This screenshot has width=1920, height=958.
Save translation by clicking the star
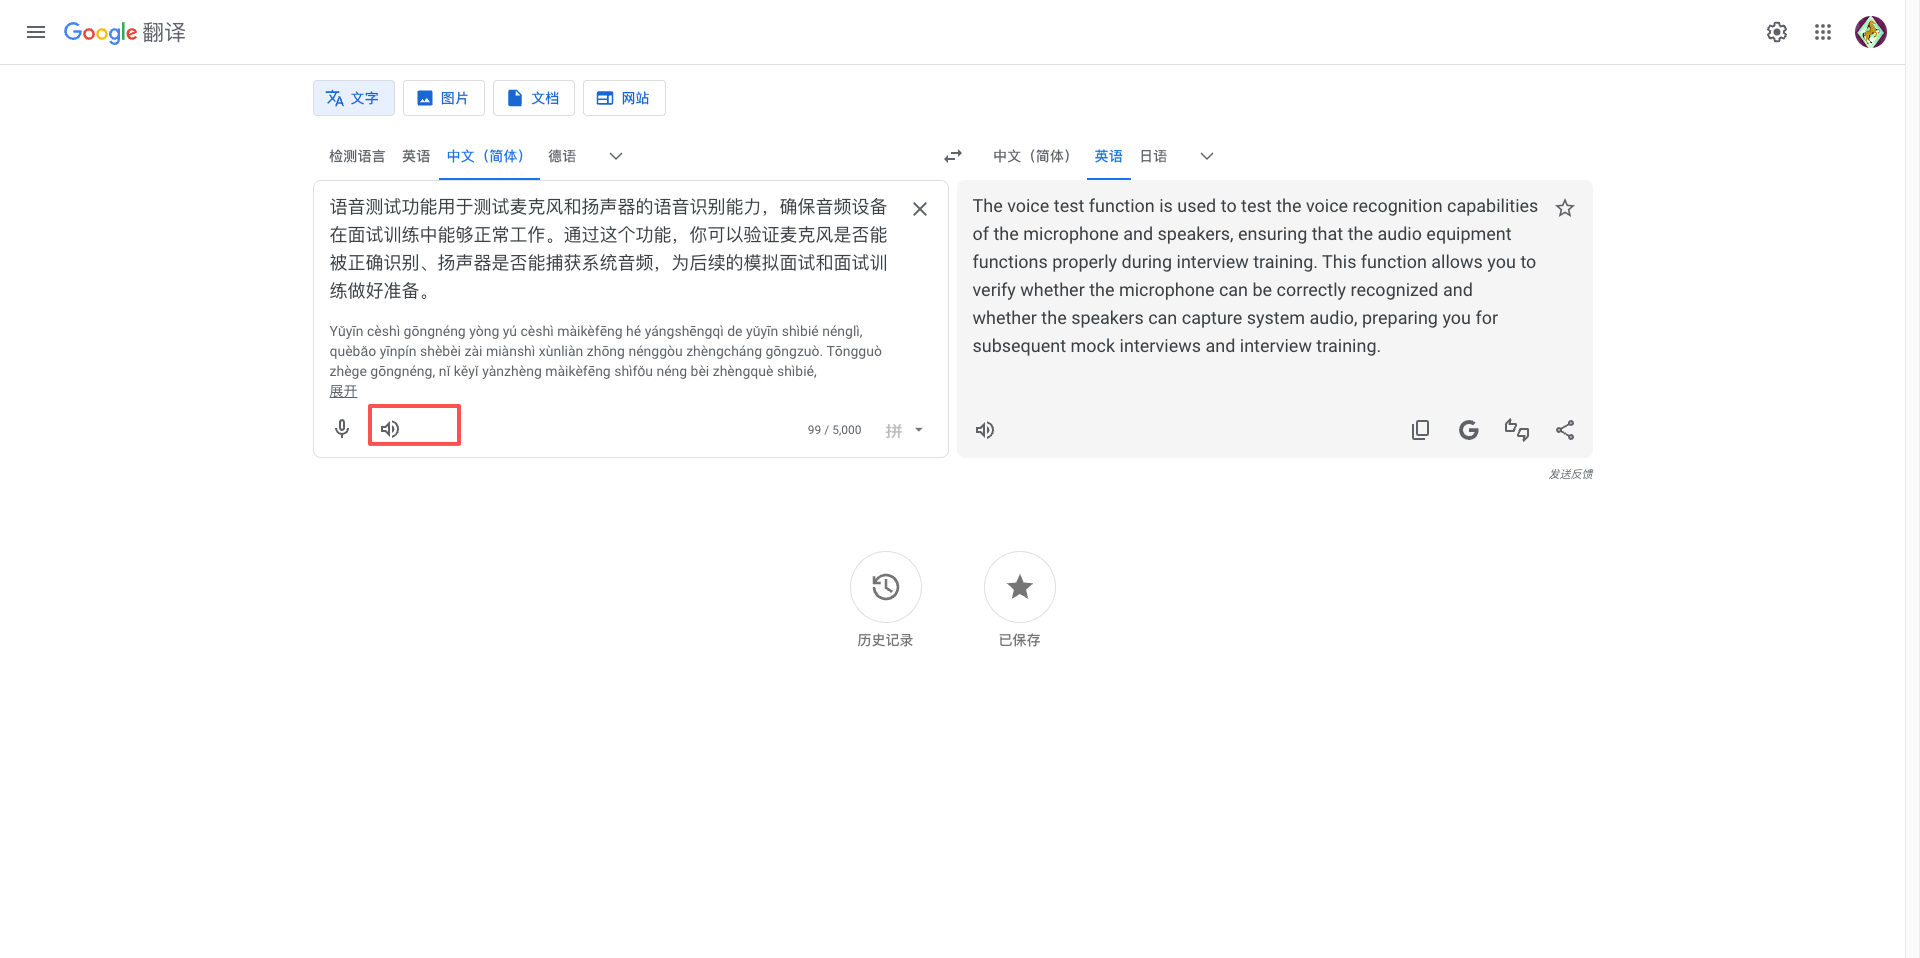point(1565,208)
